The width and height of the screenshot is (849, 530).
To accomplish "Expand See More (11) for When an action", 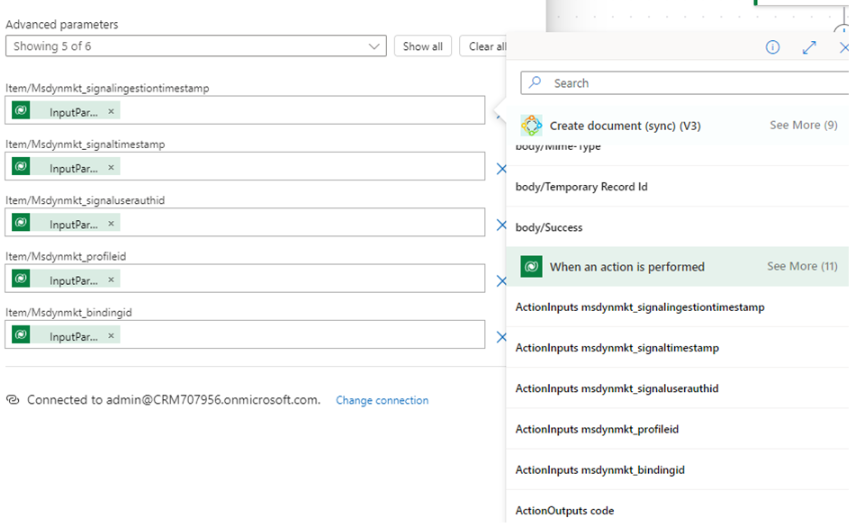I will tap(802, 266).
